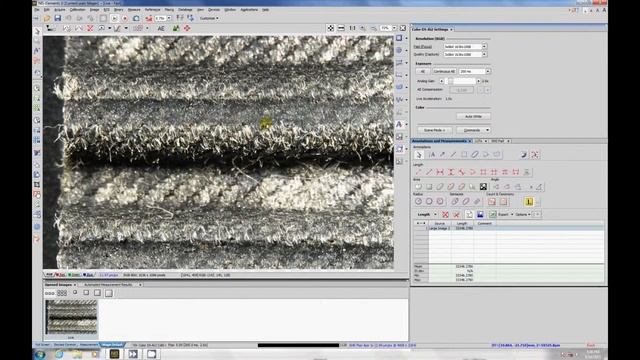Click the Comment column header

point(484,224)
